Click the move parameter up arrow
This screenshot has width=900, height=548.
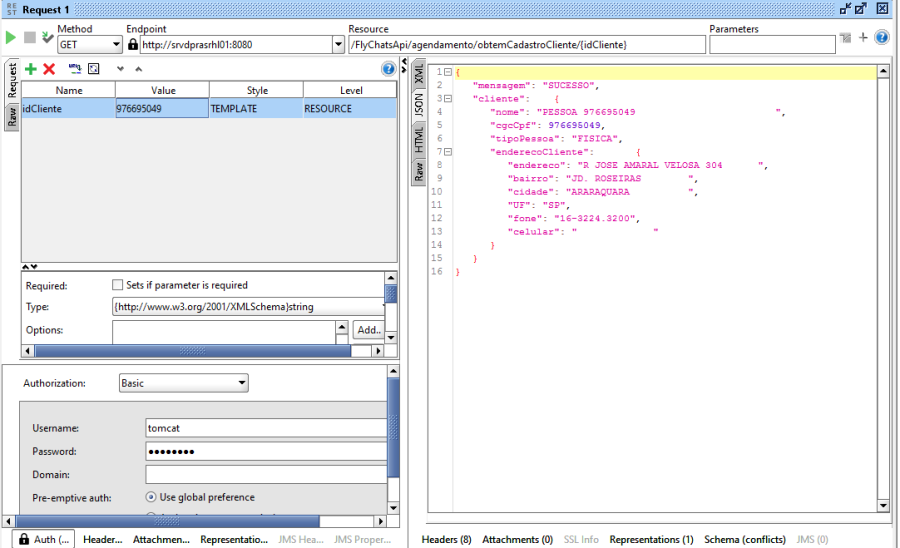138,69
